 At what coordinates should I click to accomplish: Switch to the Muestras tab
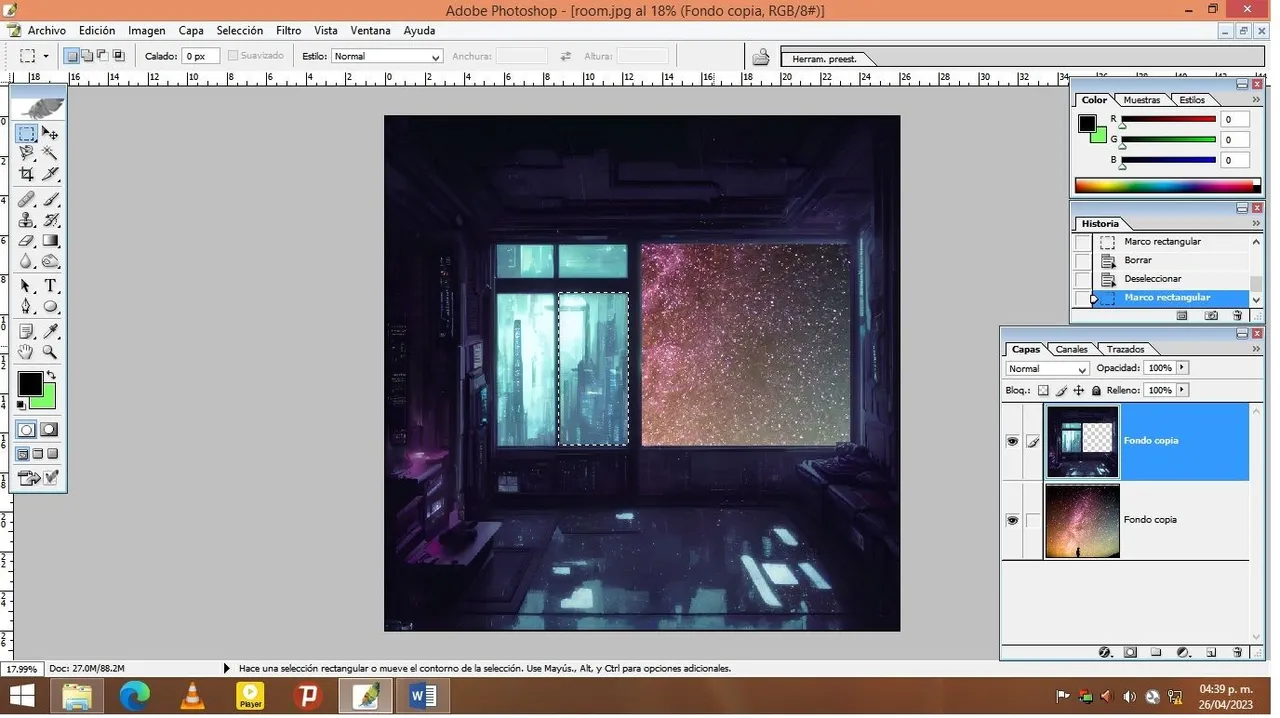(x=1141, y=100)
